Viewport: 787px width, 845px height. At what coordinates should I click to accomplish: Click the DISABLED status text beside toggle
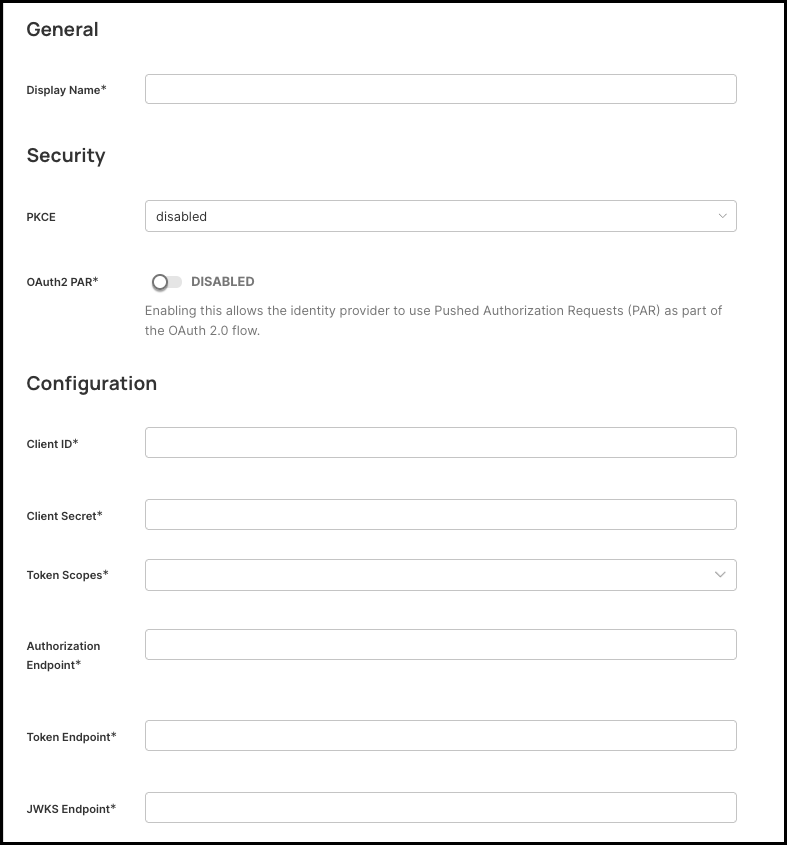click(x=222, y=282)
